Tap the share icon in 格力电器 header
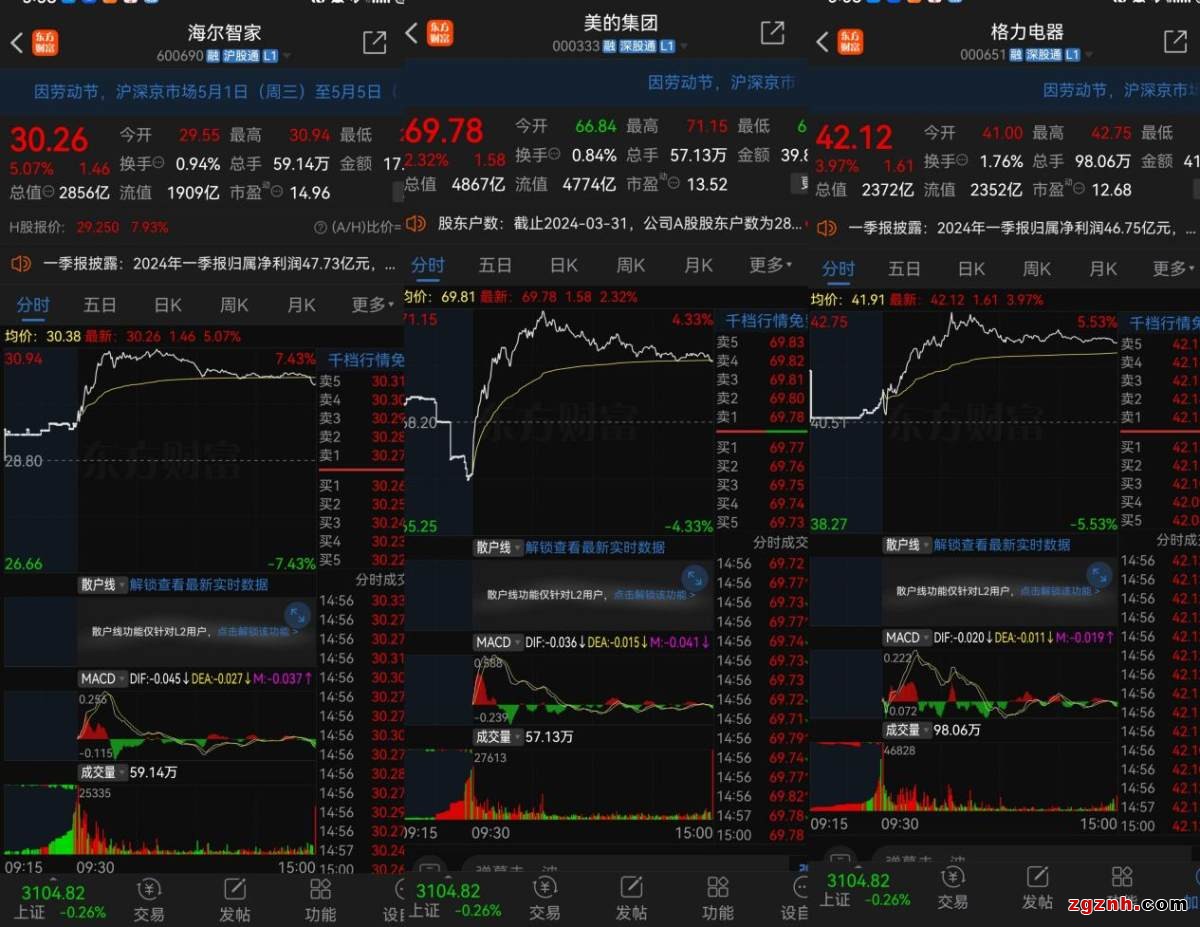 (1175, 41)
